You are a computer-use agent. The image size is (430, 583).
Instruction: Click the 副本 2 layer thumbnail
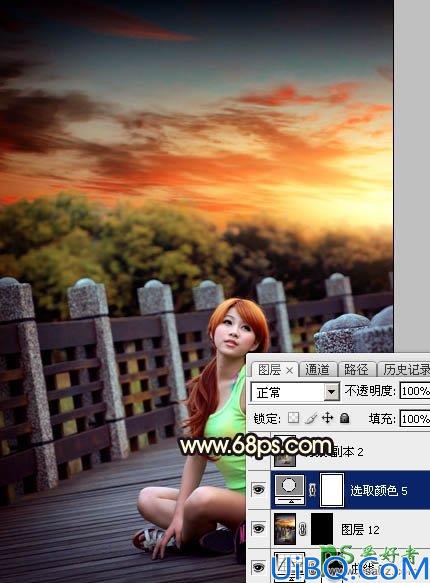[285, 451]
